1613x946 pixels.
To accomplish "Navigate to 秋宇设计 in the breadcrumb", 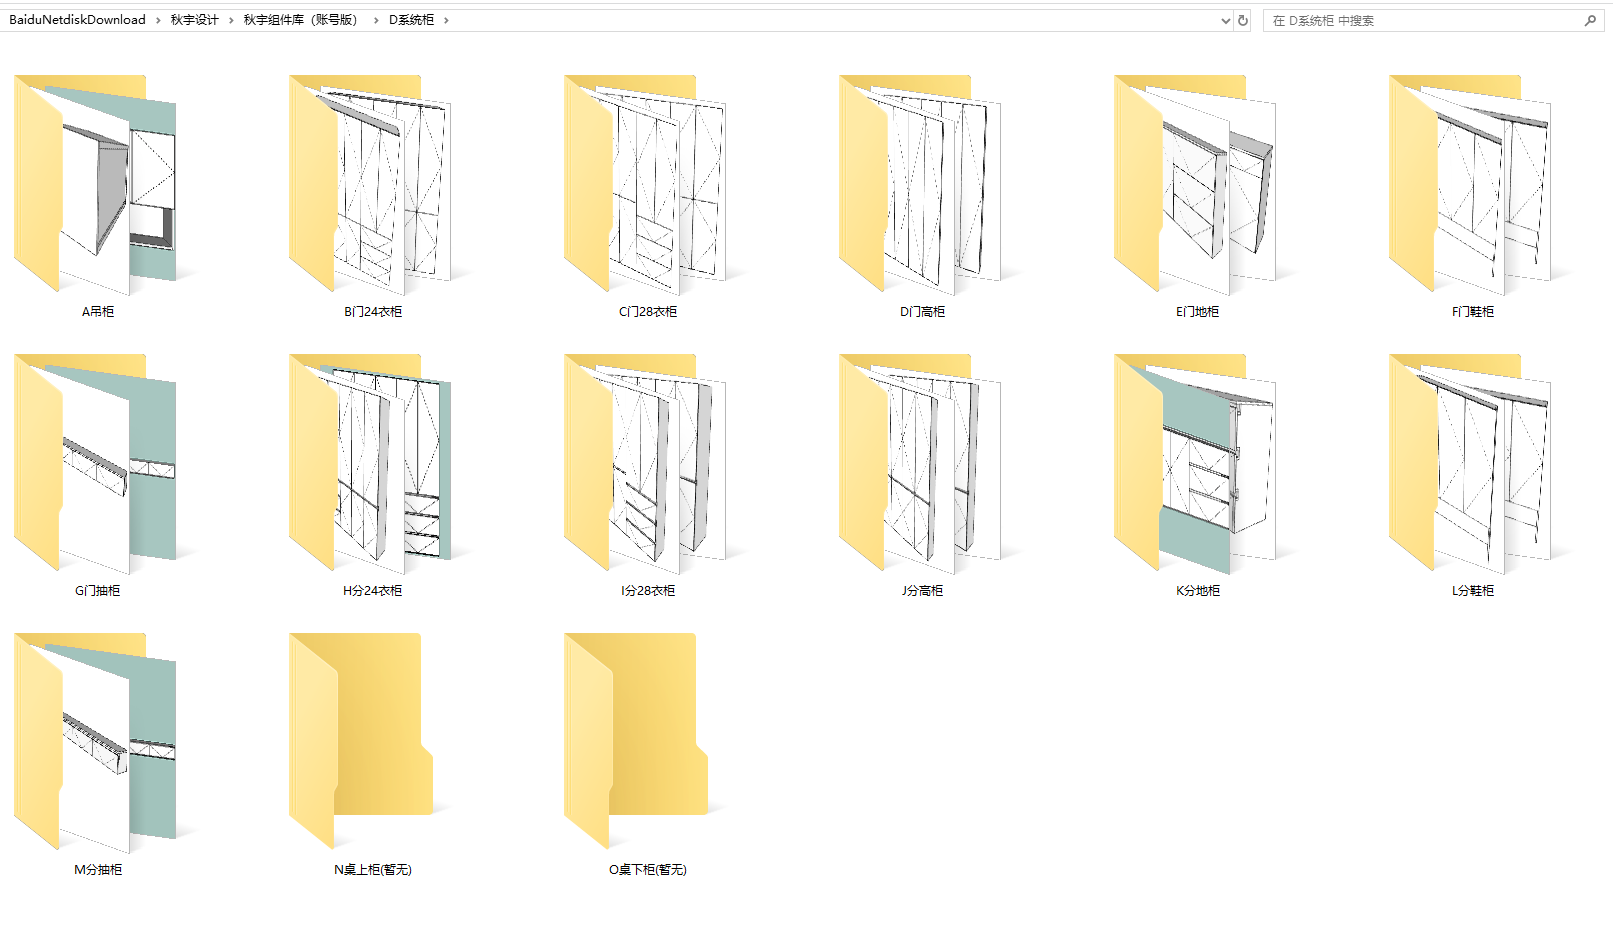I will (194, 20).
